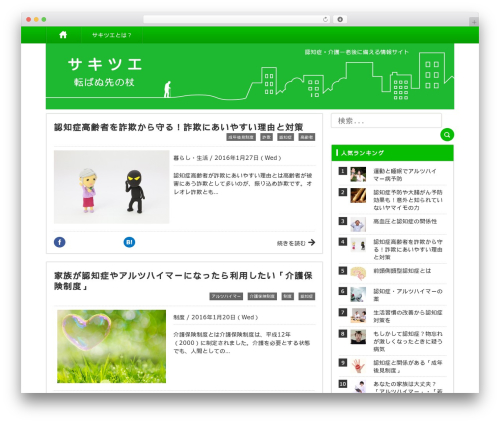
Task: Click ranking 3 thumbnail of man holding head
Action: (358, 224)
